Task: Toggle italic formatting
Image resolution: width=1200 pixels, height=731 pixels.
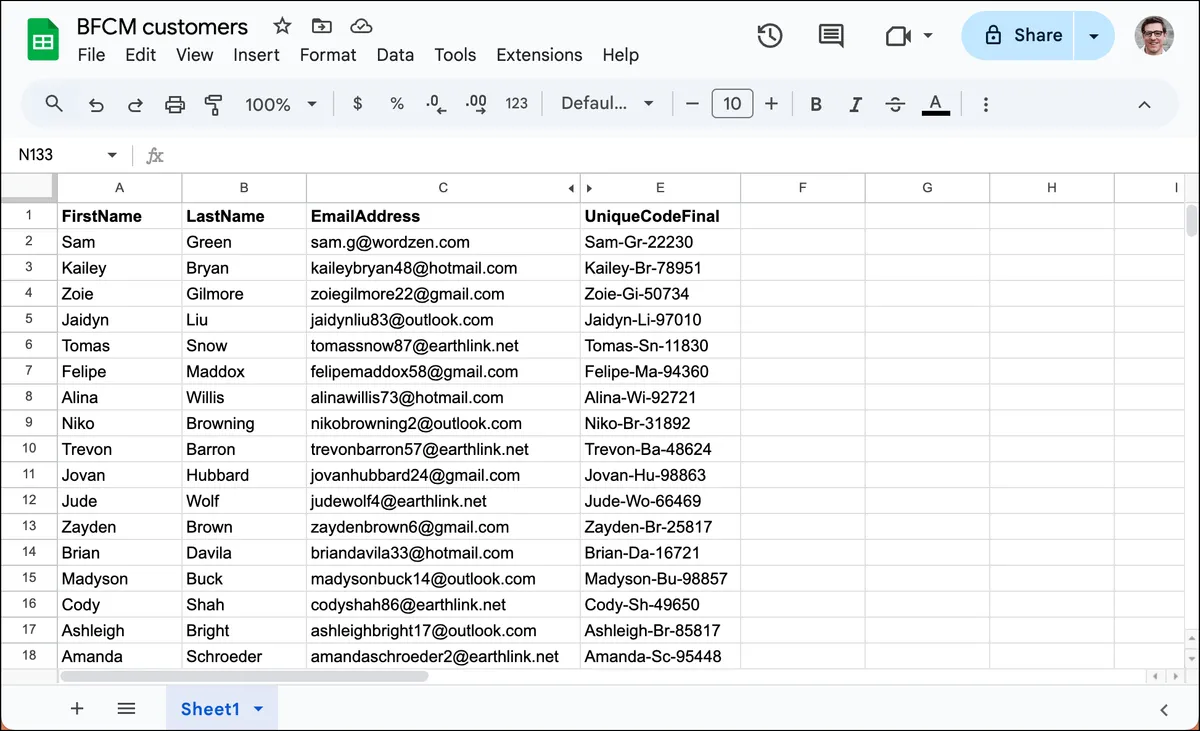Action: tap(855, 104)
